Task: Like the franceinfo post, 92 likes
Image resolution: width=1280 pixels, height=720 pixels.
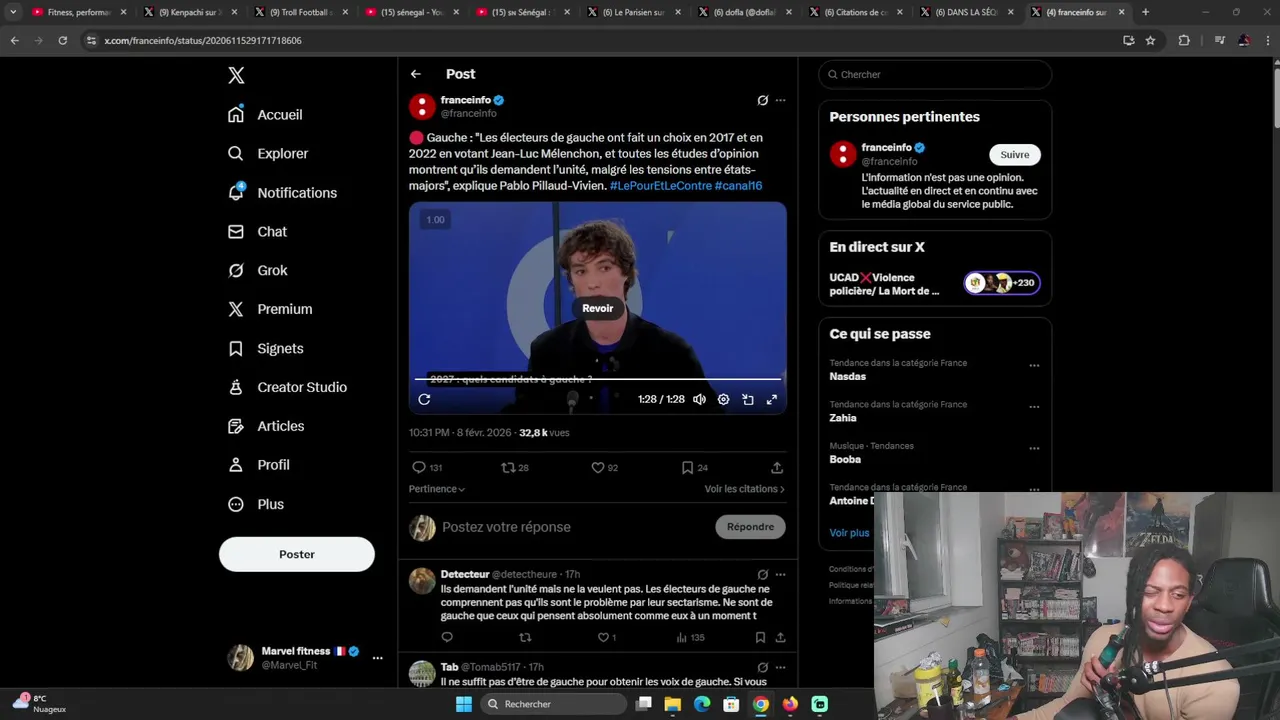Action: pos(604,467)
